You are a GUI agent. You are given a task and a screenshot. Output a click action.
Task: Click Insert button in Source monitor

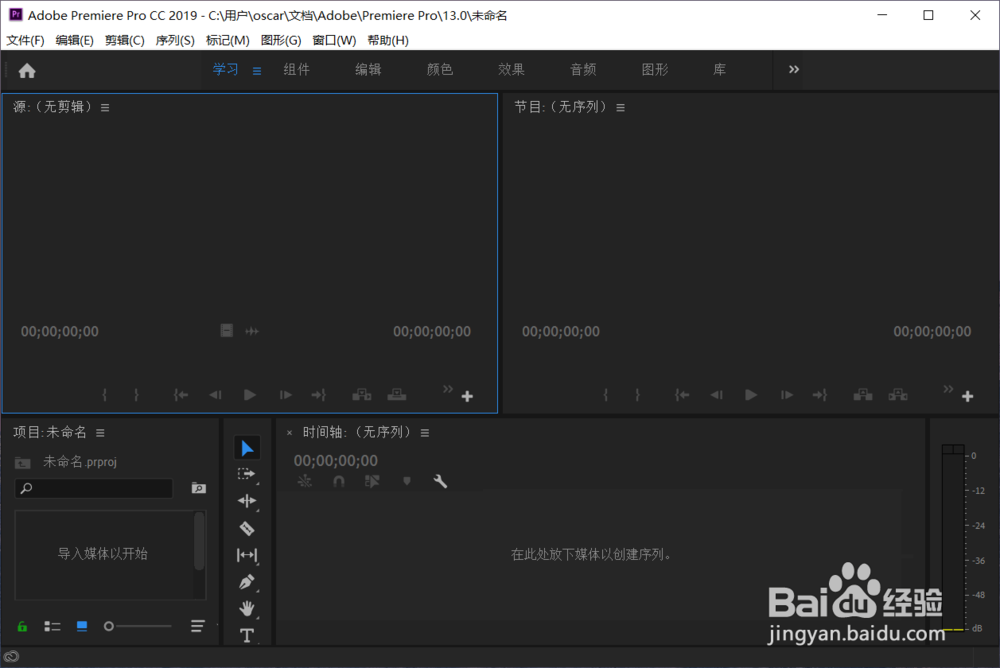(362, 395)
